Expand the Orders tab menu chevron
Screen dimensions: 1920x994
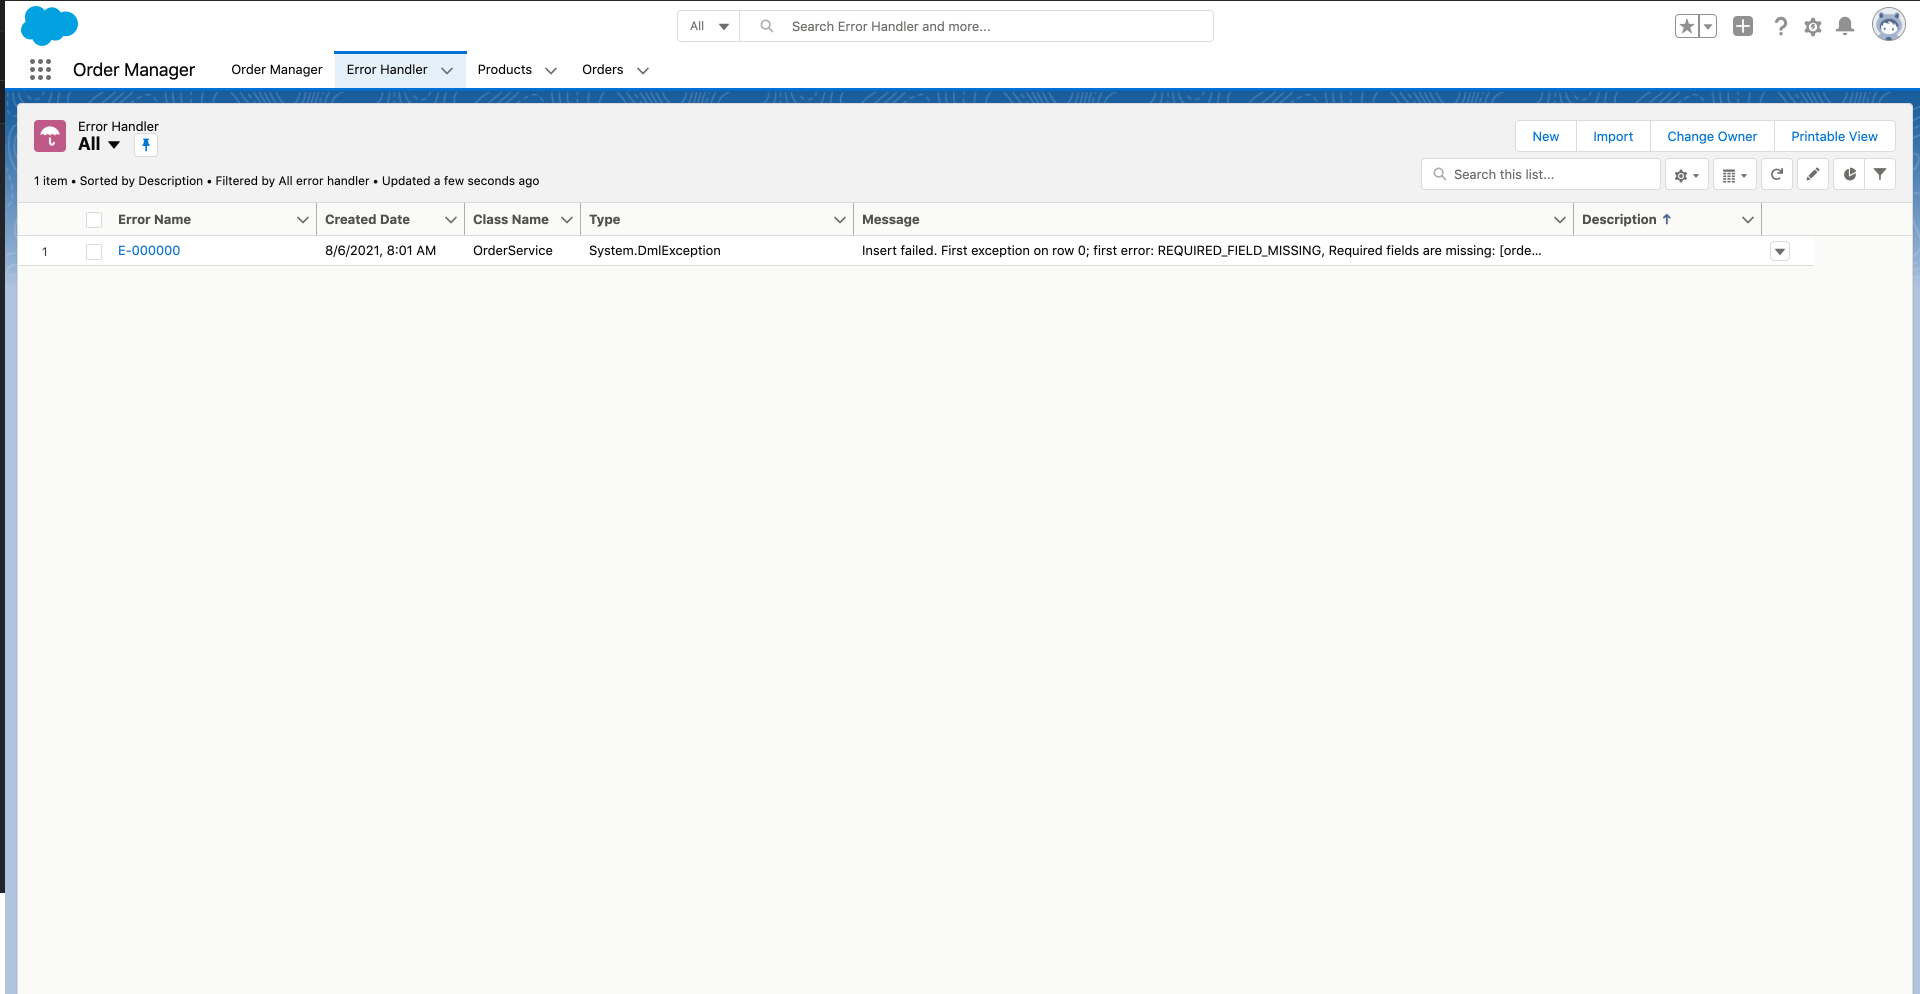click(643, 70)
